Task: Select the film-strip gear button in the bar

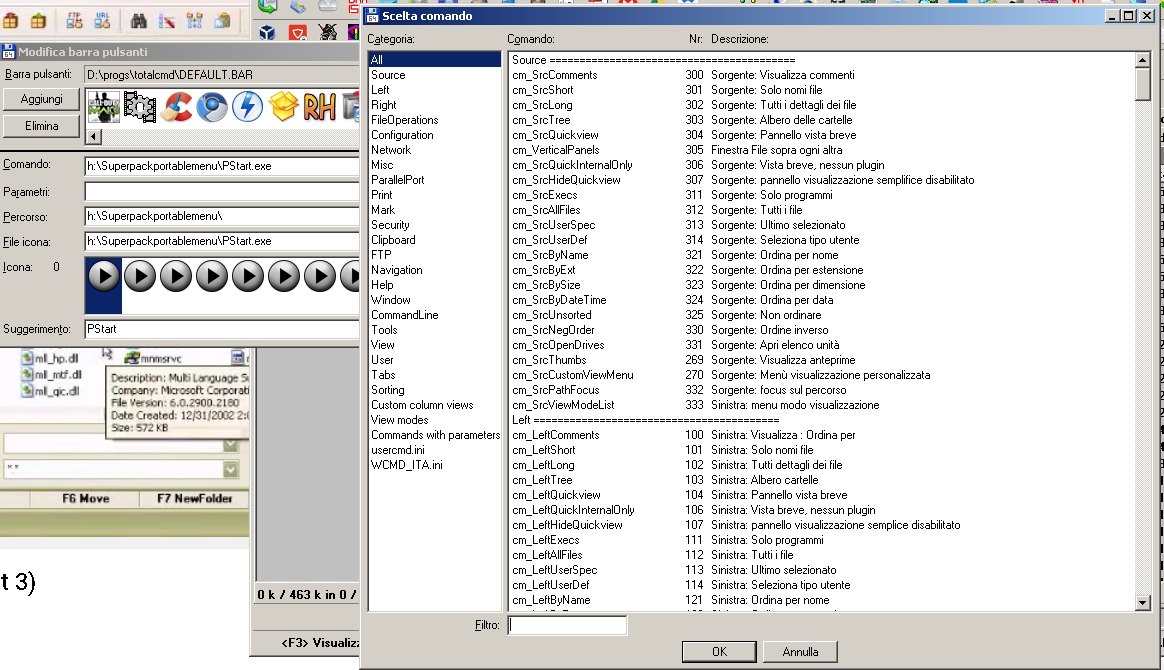Action: [140, 107]
